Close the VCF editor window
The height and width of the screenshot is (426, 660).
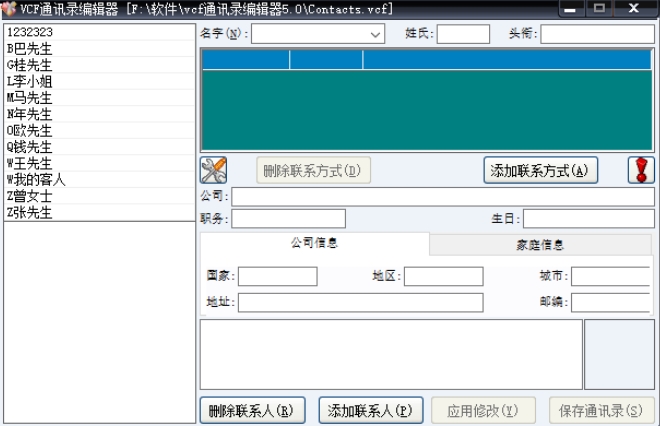pyautogui.click(x=634, y=8)
